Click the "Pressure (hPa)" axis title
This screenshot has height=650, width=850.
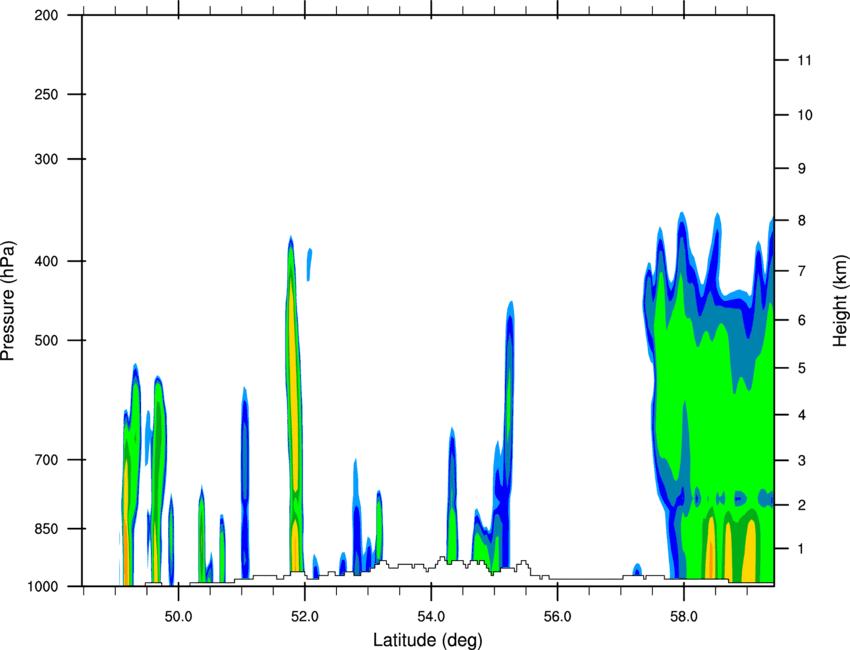[8, 300]
